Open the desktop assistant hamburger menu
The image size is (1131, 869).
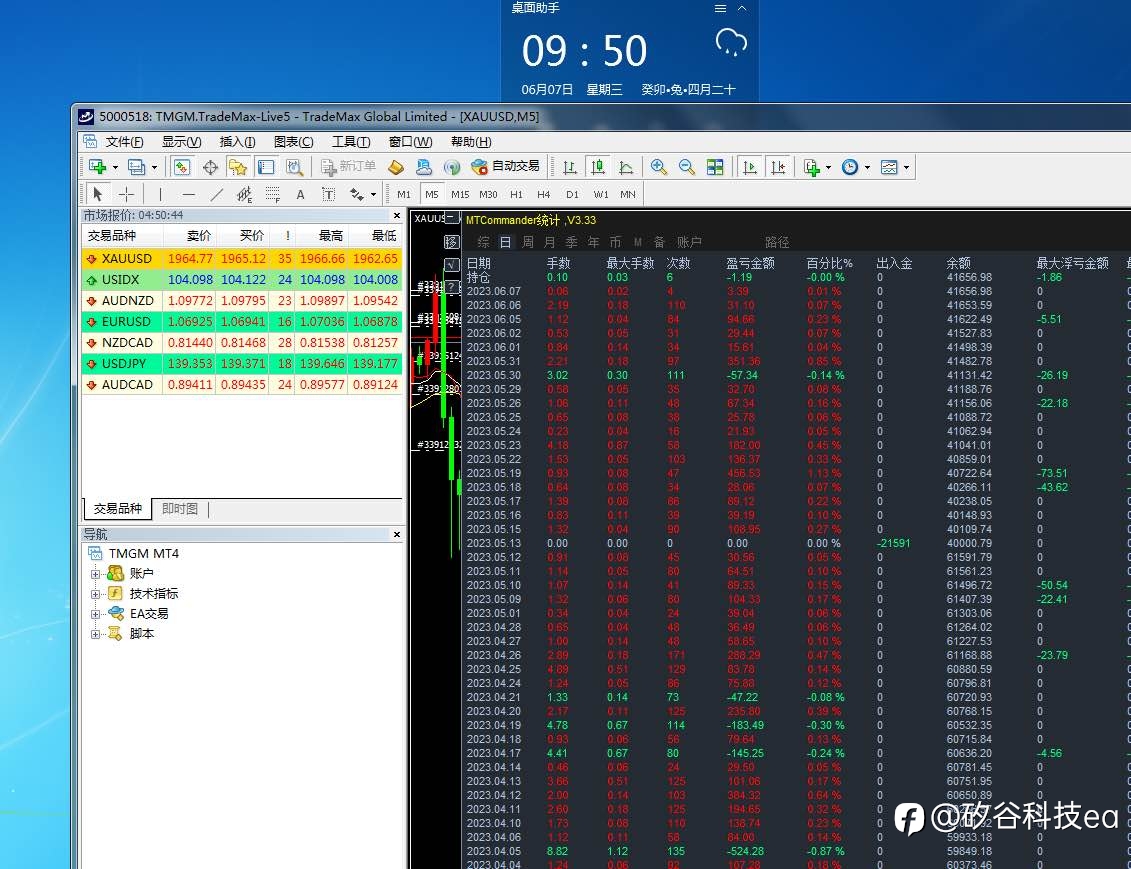(x=720, y=9)
